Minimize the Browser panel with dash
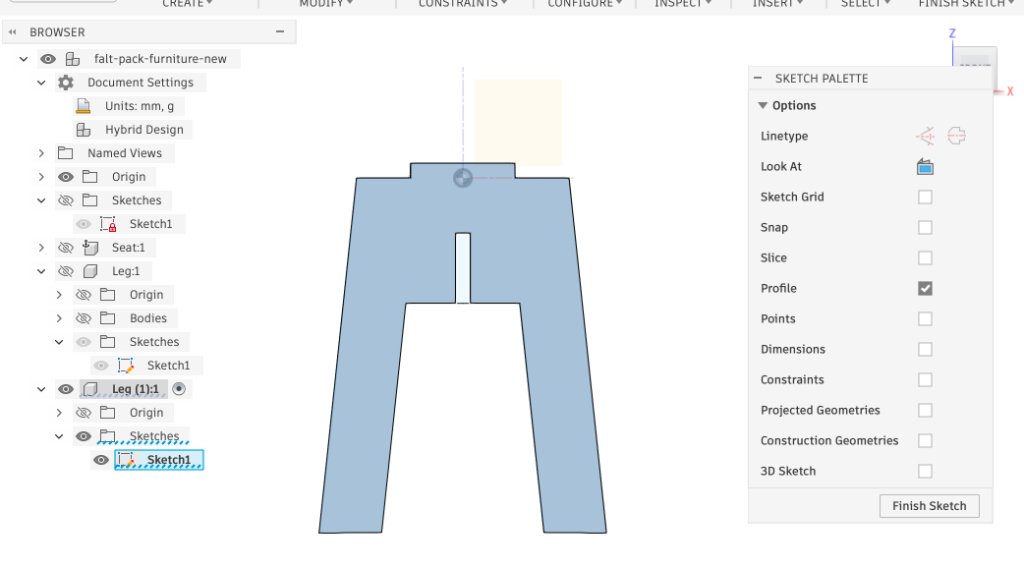 (280, 31)
